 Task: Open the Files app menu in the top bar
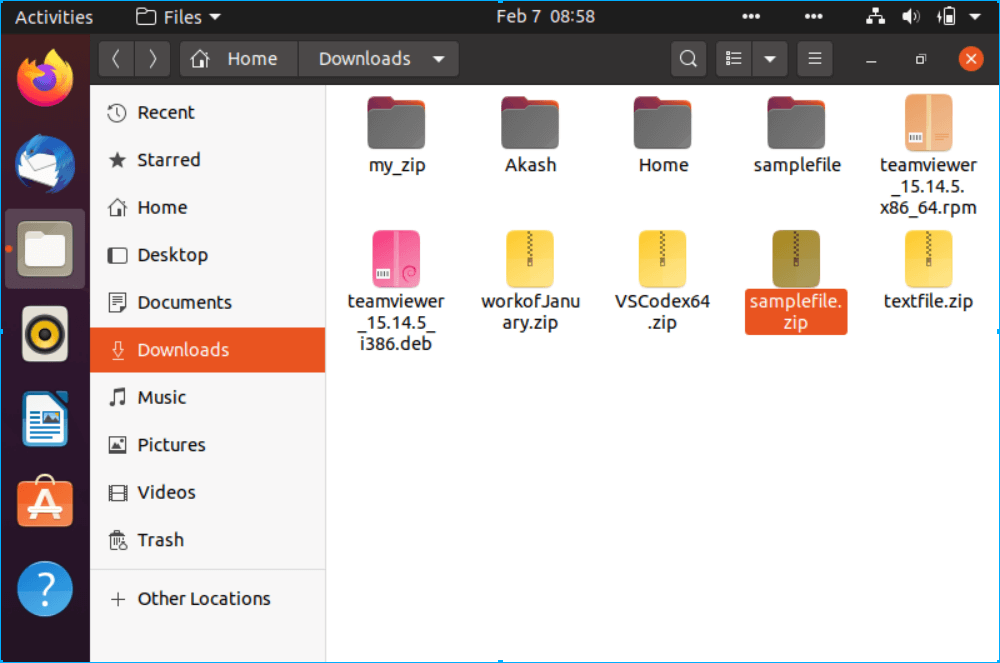tap(179, 17)
